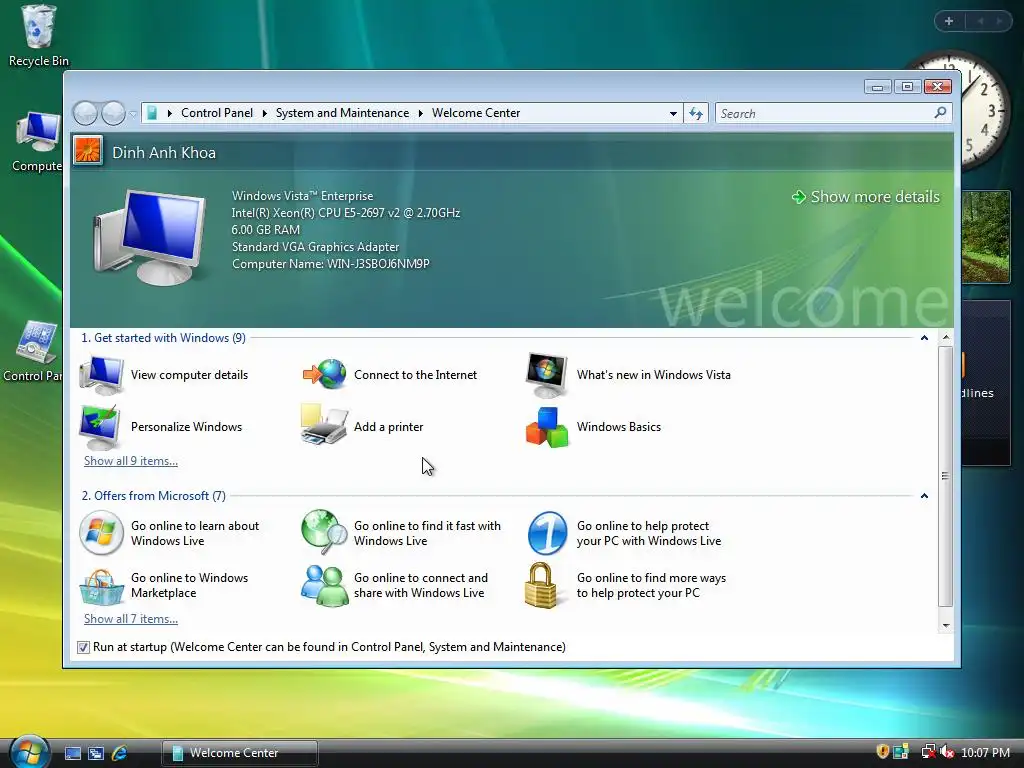Click Show more details link

(866, 197)
